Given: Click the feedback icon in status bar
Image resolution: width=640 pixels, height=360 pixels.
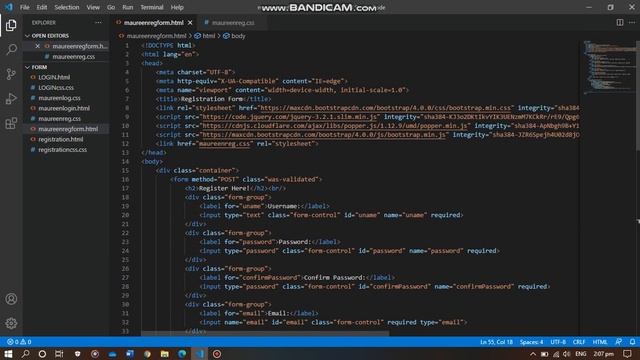Looking at the screenshot, I should (619, 342).
